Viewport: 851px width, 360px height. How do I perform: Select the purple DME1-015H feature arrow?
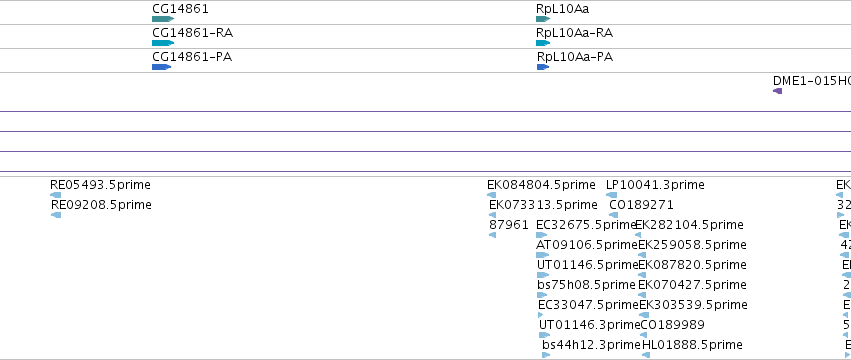coord(778,91)
